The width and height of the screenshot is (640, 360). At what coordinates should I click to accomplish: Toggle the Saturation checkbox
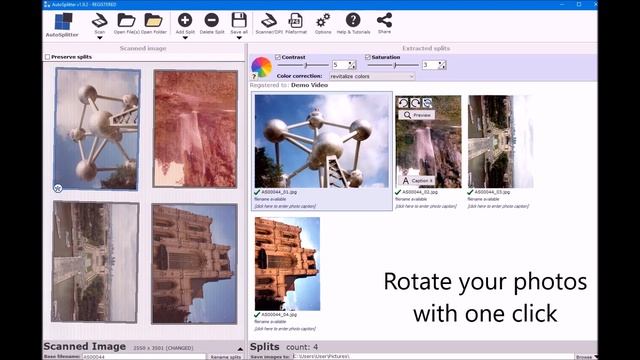click(x=368, y=57)
